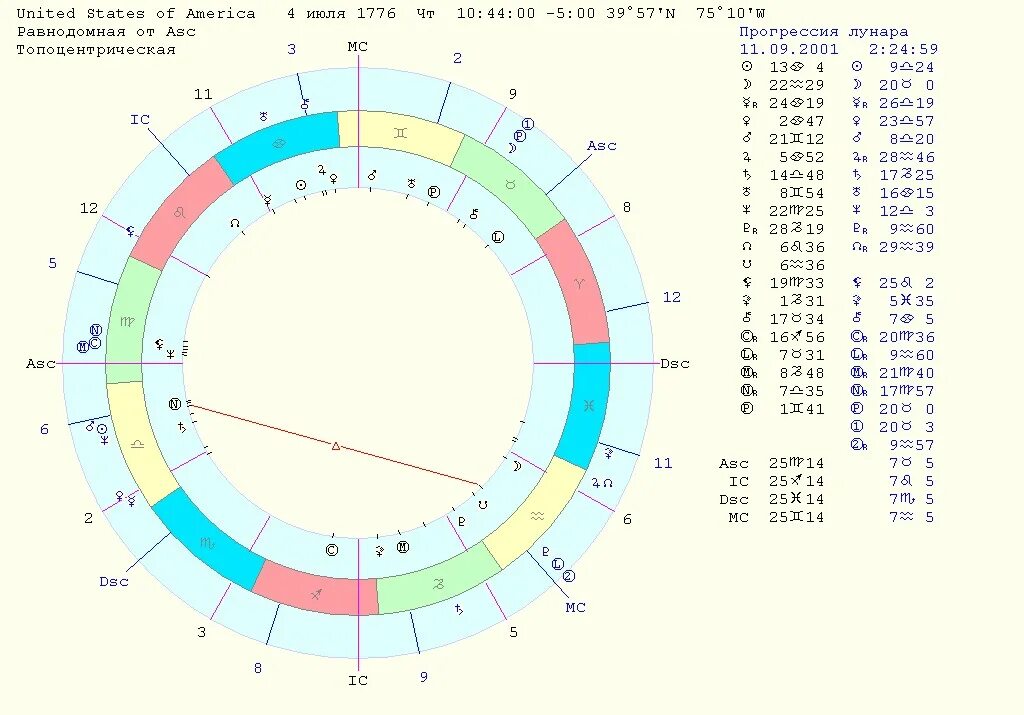Click the Gemini glyph in yellow zodiac segment
The height and width of the screenshot is (715, 1024).
[x=400, y=133]
